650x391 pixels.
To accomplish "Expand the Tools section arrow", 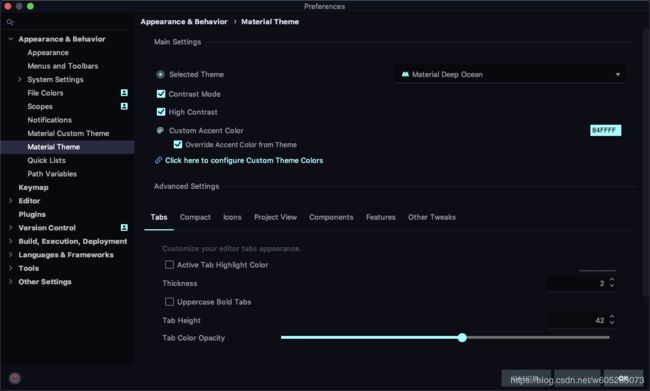I will click(x=11, y=268).
